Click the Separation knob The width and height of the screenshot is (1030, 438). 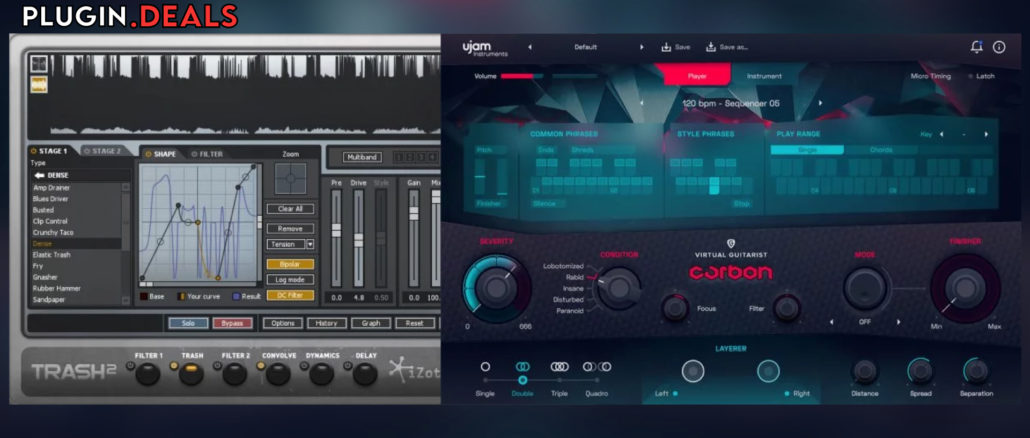point(976,372)
